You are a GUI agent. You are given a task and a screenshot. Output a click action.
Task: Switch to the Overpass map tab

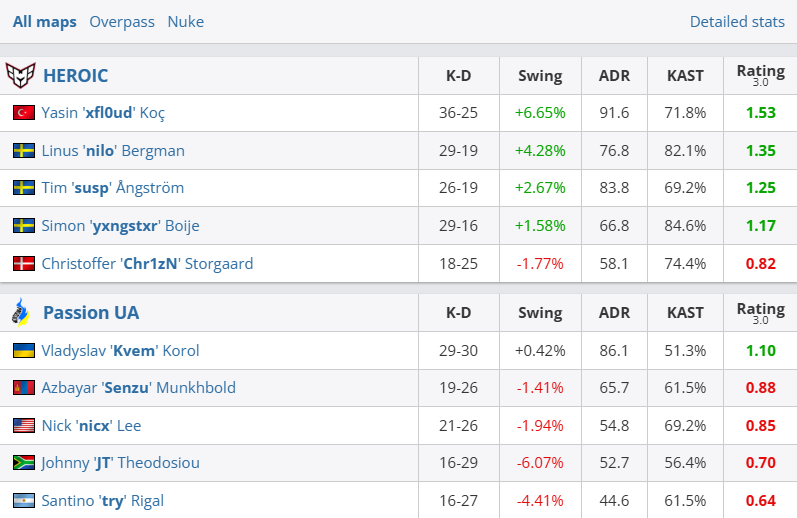point(122,21)
